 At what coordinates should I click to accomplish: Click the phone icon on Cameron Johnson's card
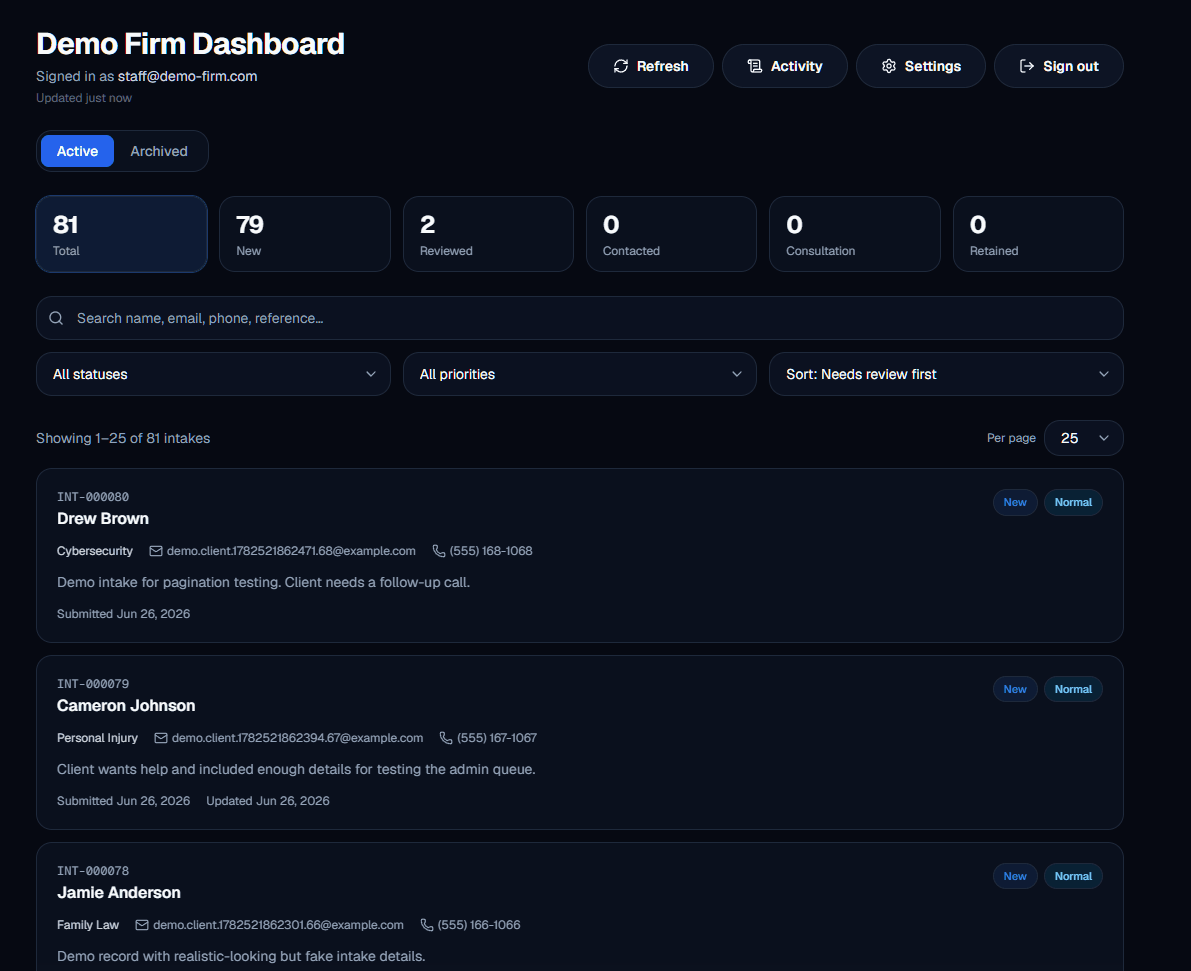pyautogui.click(x=446, y=738)
